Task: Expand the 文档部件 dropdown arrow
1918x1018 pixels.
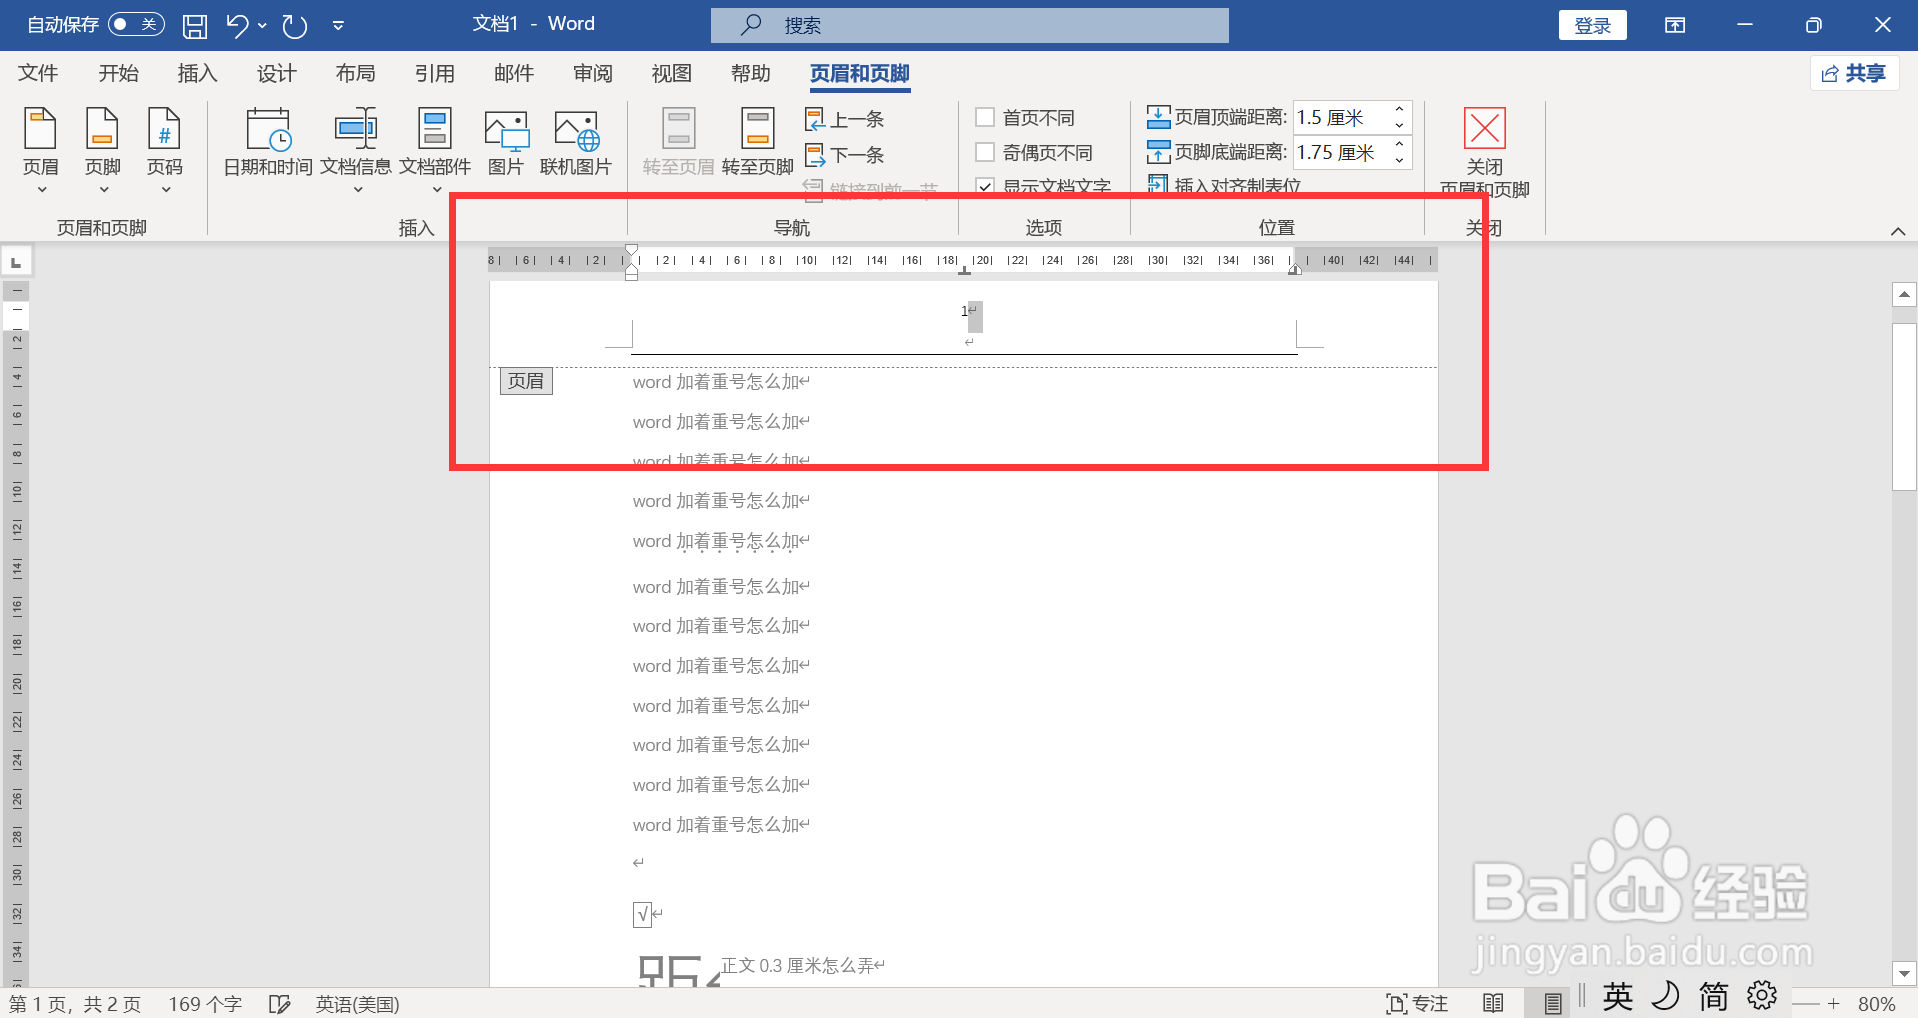Action: [x=437, y=189]
